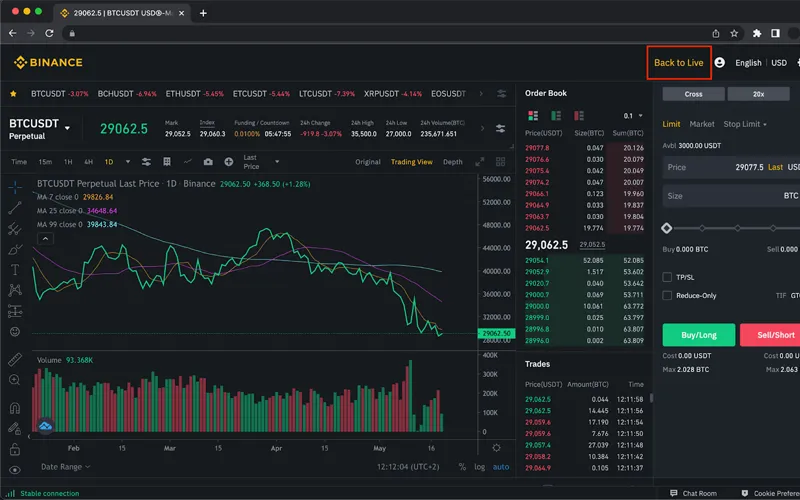The width and height of the screenshot is (800, 500).
Task: Select the 15m interval
Action: 45,162
